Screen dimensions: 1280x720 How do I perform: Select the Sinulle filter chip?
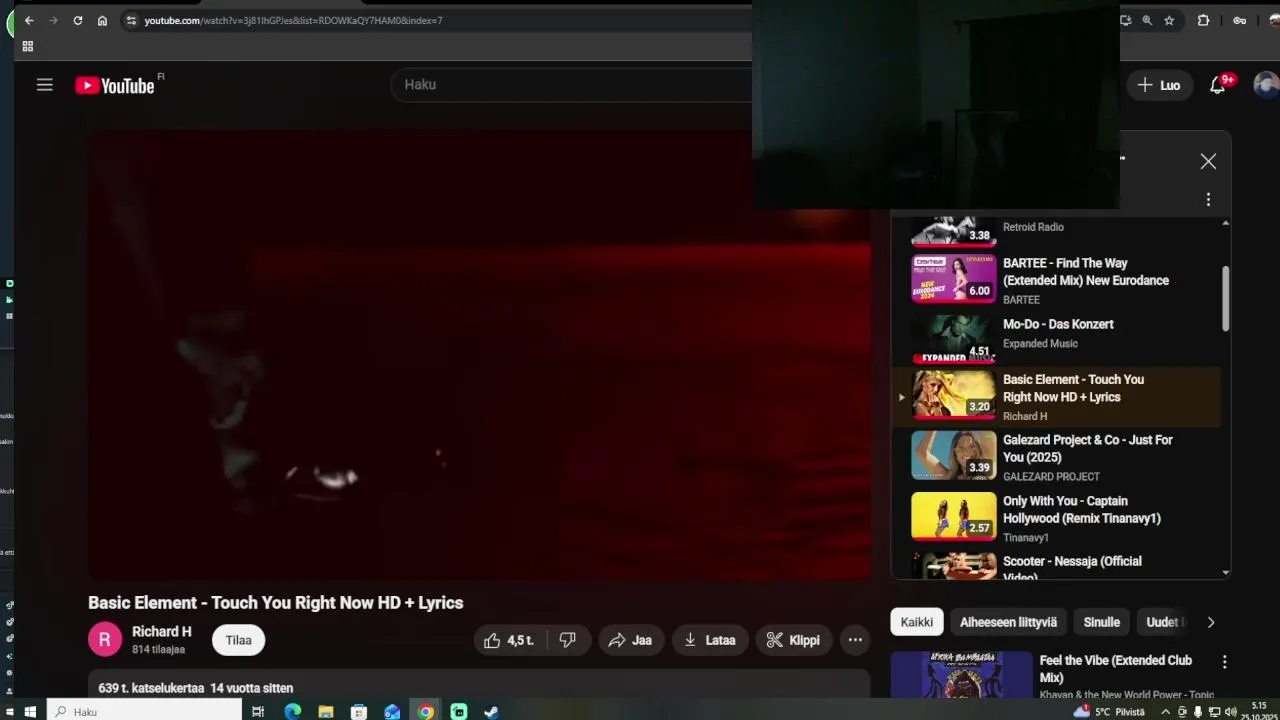pyautogui.click(x=1102, y=622)
